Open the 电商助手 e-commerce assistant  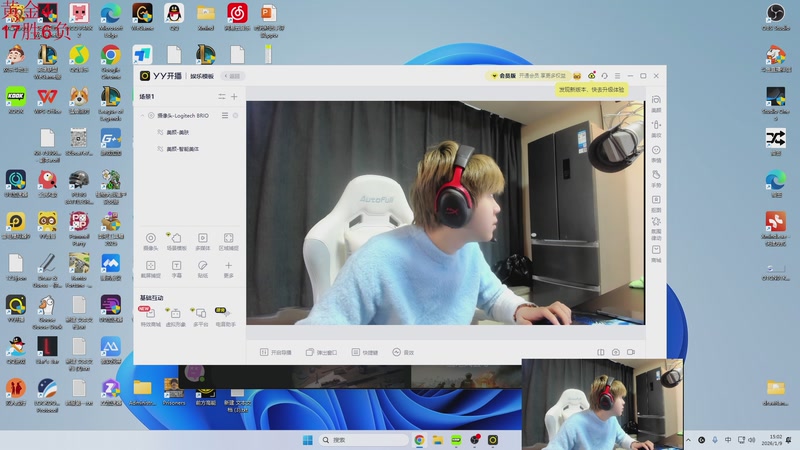tap(226, 317)
